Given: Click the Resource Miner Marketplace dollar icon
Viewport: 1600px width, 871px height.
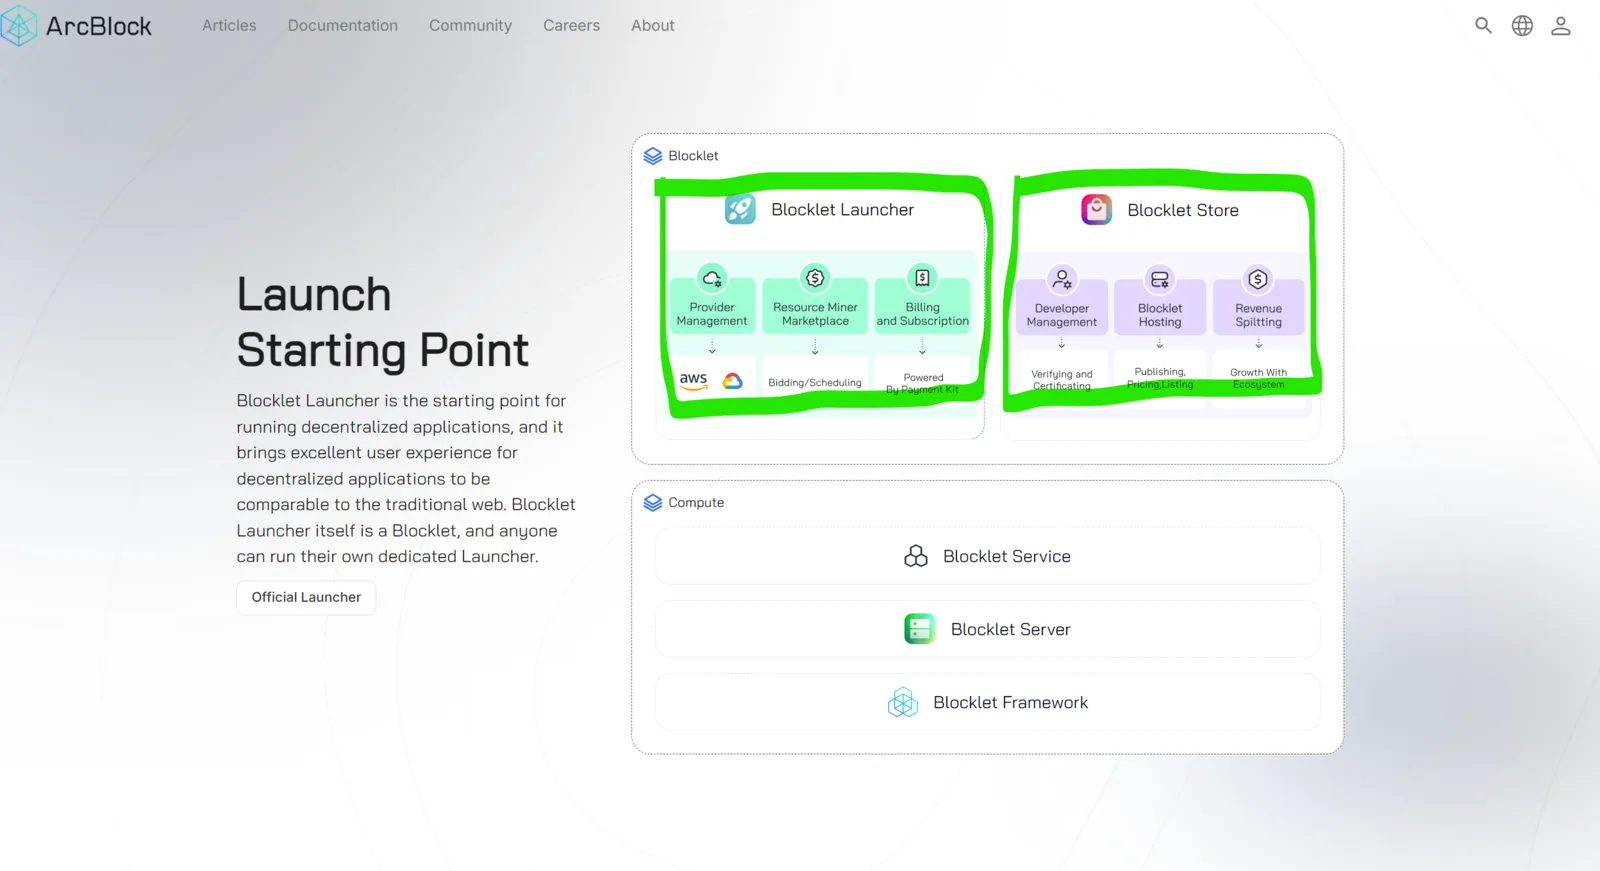Looking at the screenshot, I should click(815, 278).
